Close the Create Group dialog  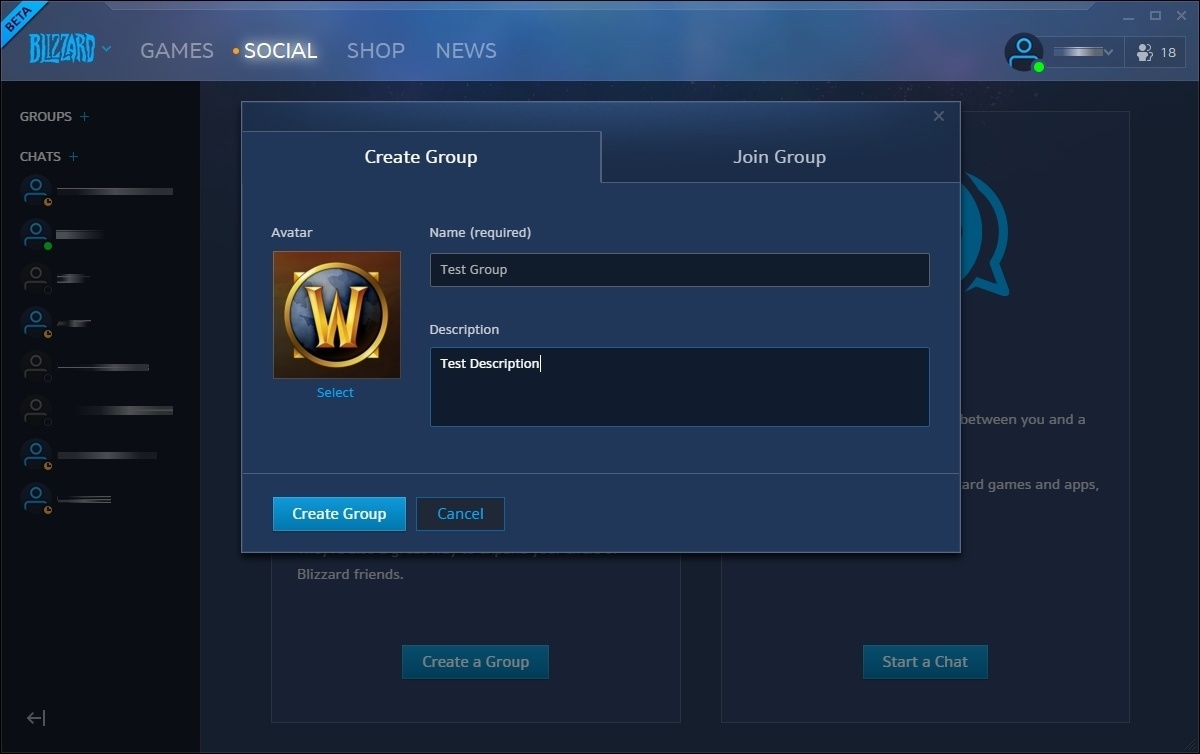pos(938,116)
